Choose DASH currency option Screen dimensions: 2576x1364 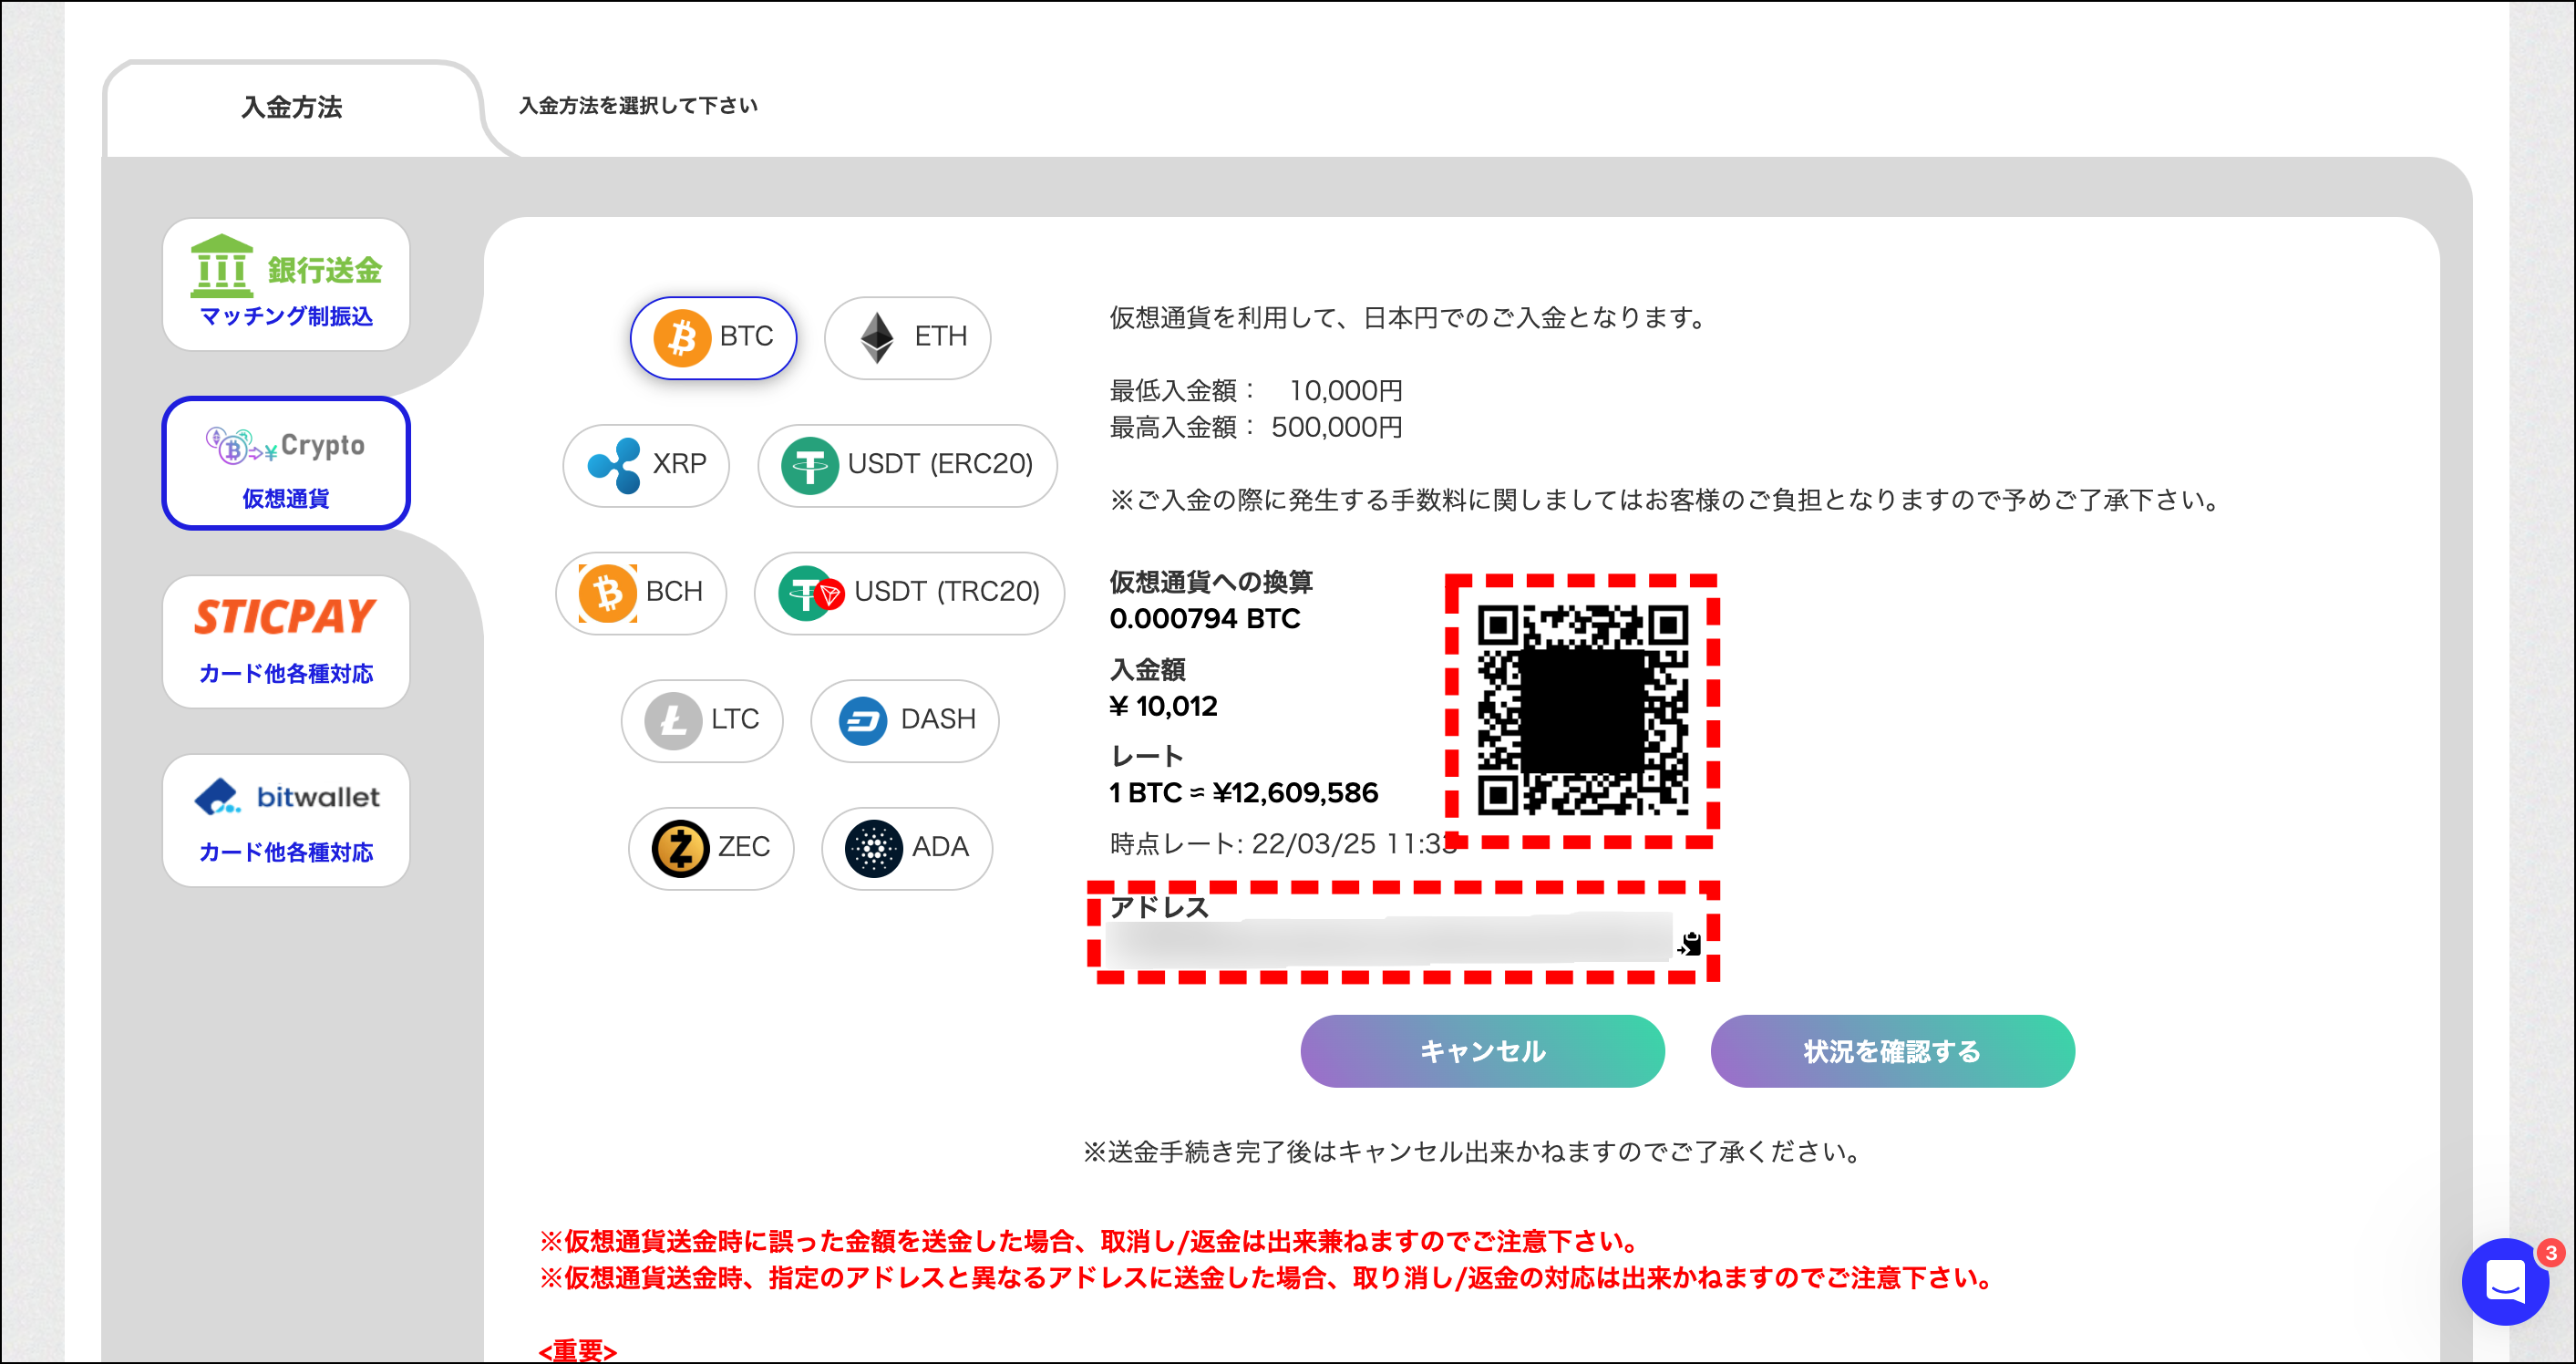click(905, 720)
